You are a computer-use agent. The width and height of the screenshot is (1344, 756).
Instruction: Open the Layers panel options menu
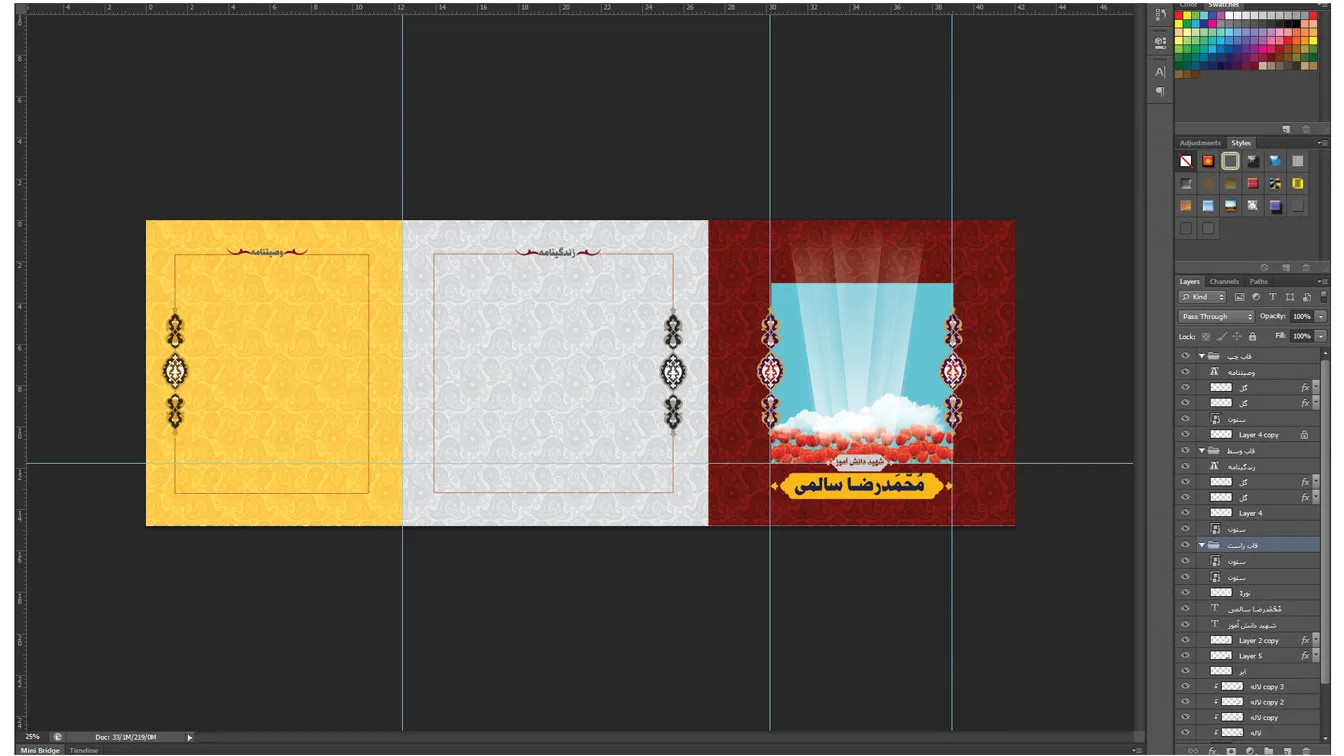coord(1323,282)
